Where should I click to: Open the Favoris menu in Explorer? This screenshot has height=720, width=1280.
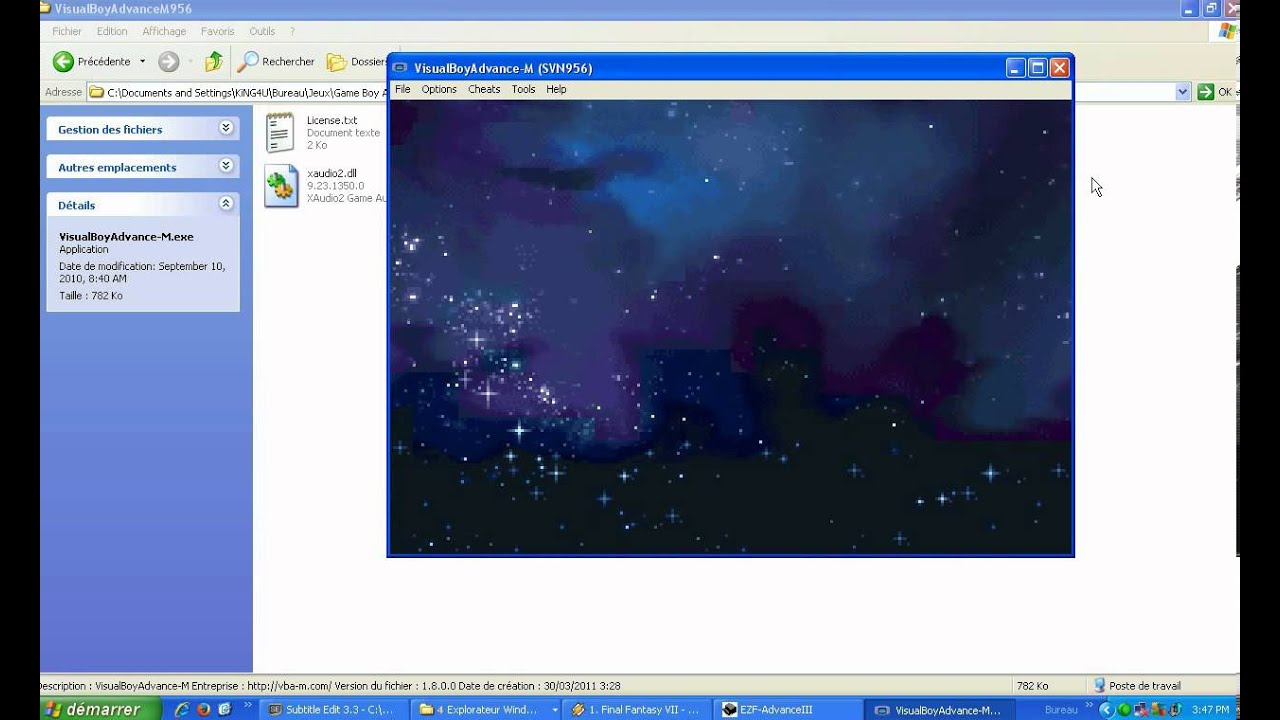click(x=217, y=31)
